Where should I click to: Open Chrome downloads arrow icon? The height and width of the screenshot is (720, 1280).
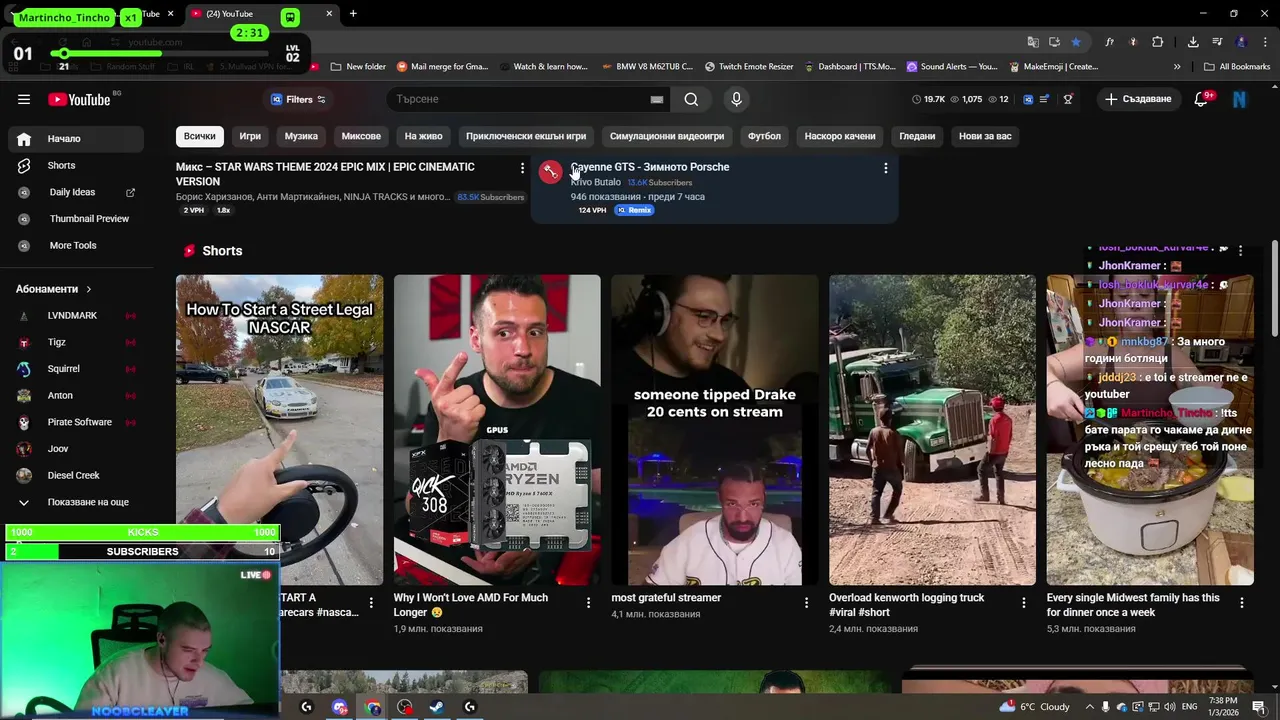tap(1193, 42)
